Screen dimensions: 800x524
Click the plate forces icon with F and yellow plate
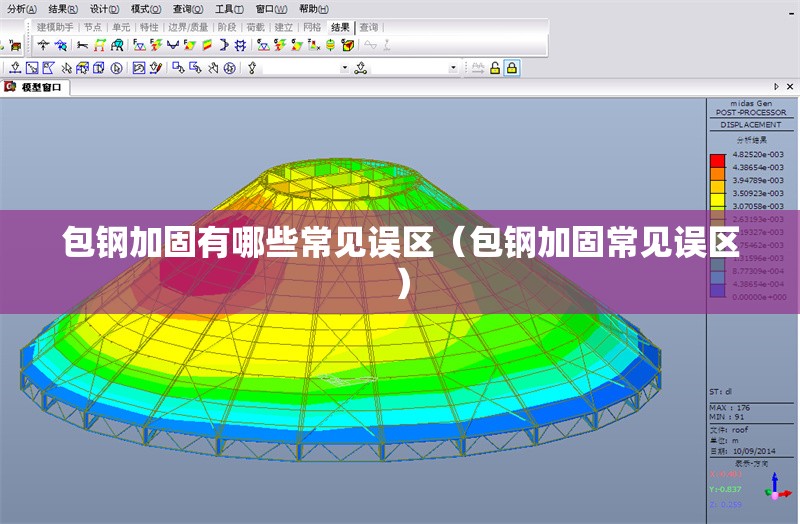190,45
